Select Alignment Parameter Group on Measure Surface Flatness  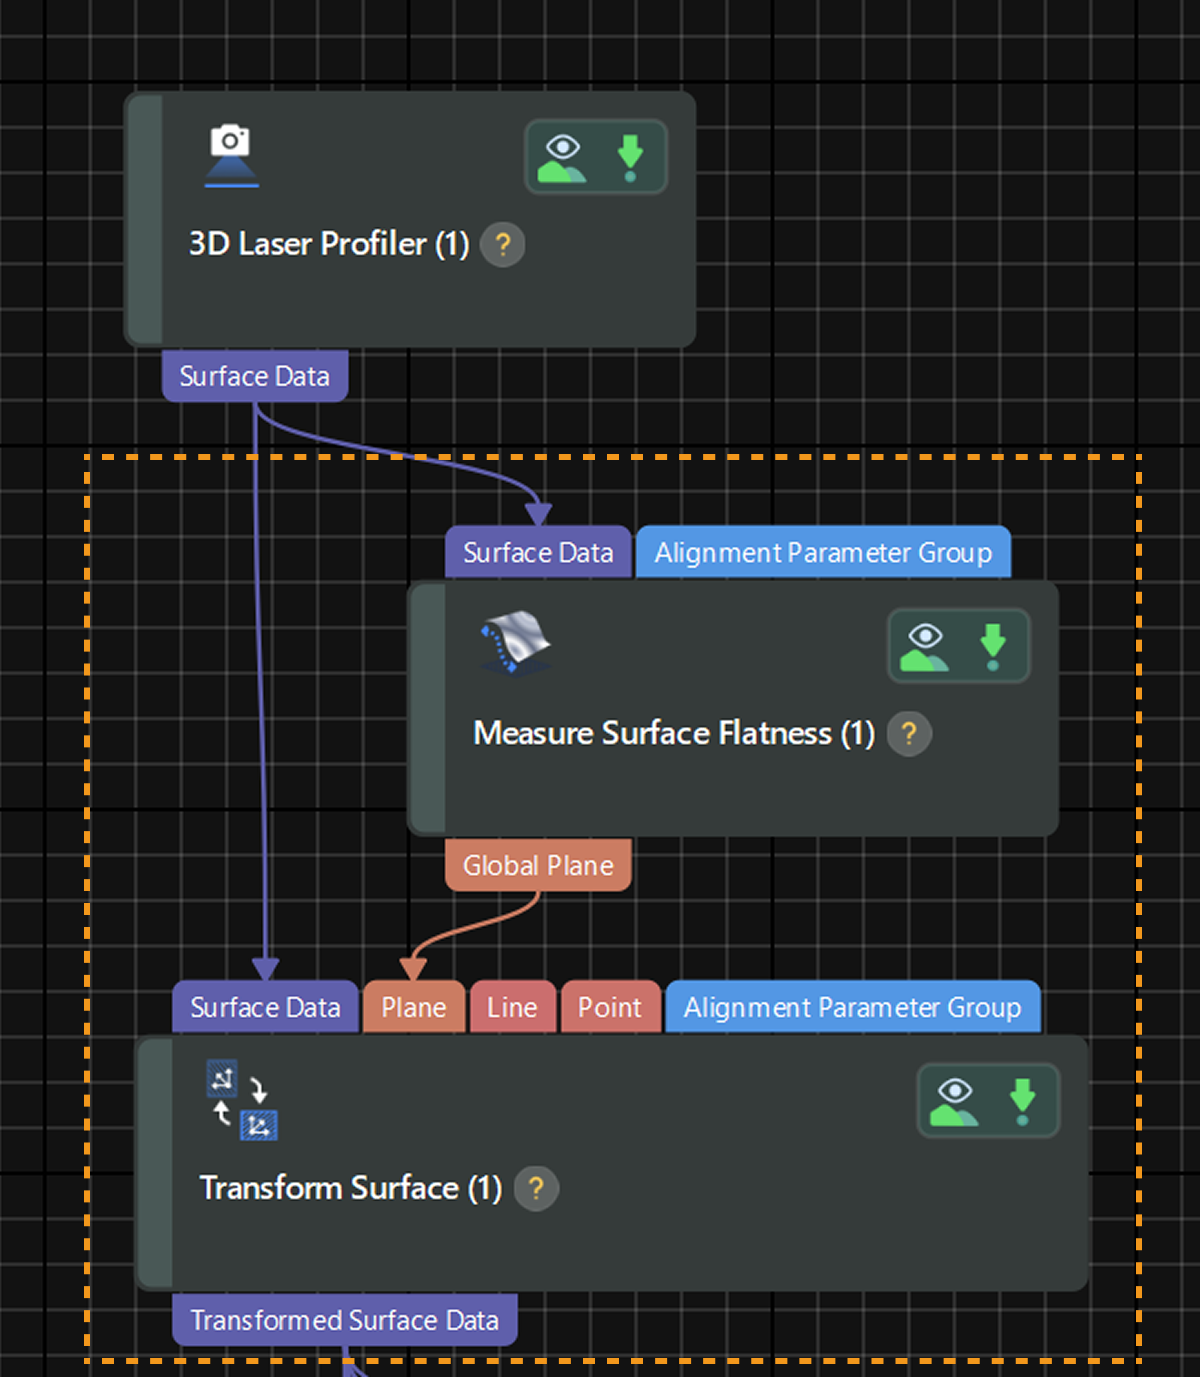point(823,552)
